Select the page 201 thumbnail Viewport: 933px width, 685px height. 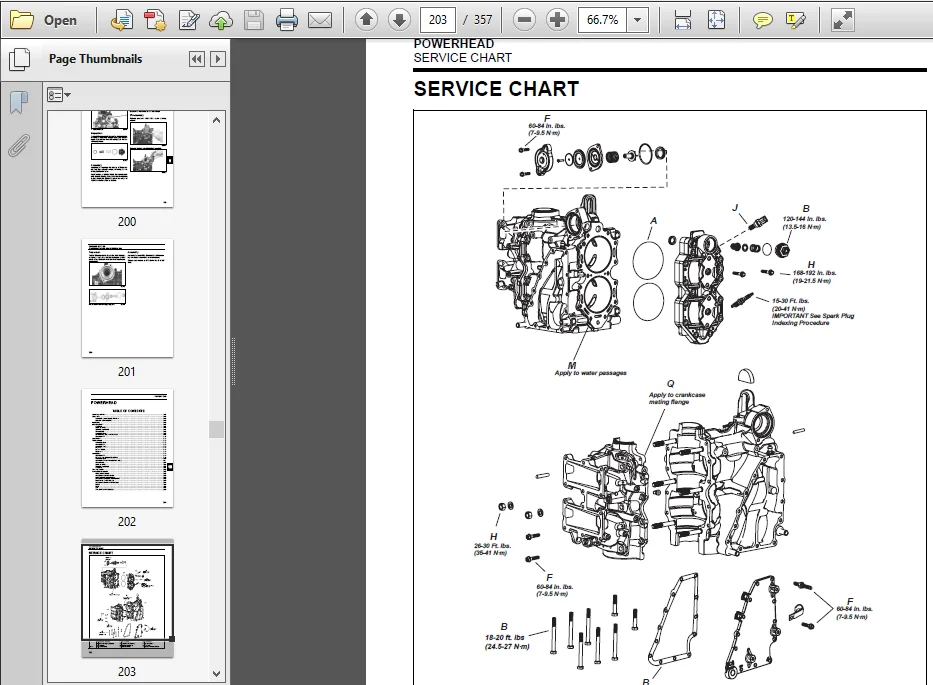[x=127, y=298]
